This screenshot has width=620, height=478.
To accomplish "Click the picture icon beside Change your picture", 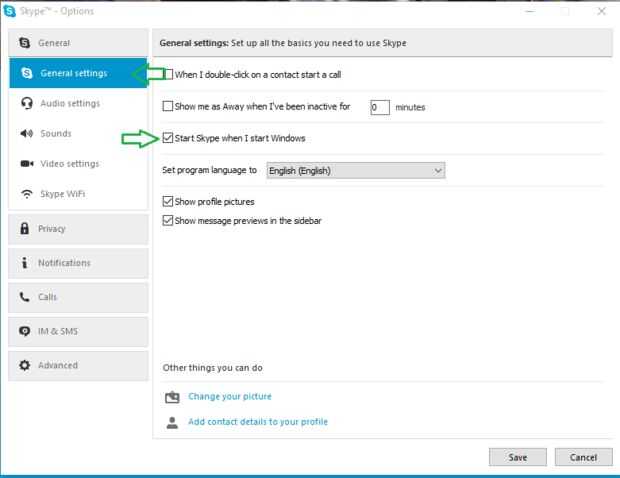I will coord(172,397).
